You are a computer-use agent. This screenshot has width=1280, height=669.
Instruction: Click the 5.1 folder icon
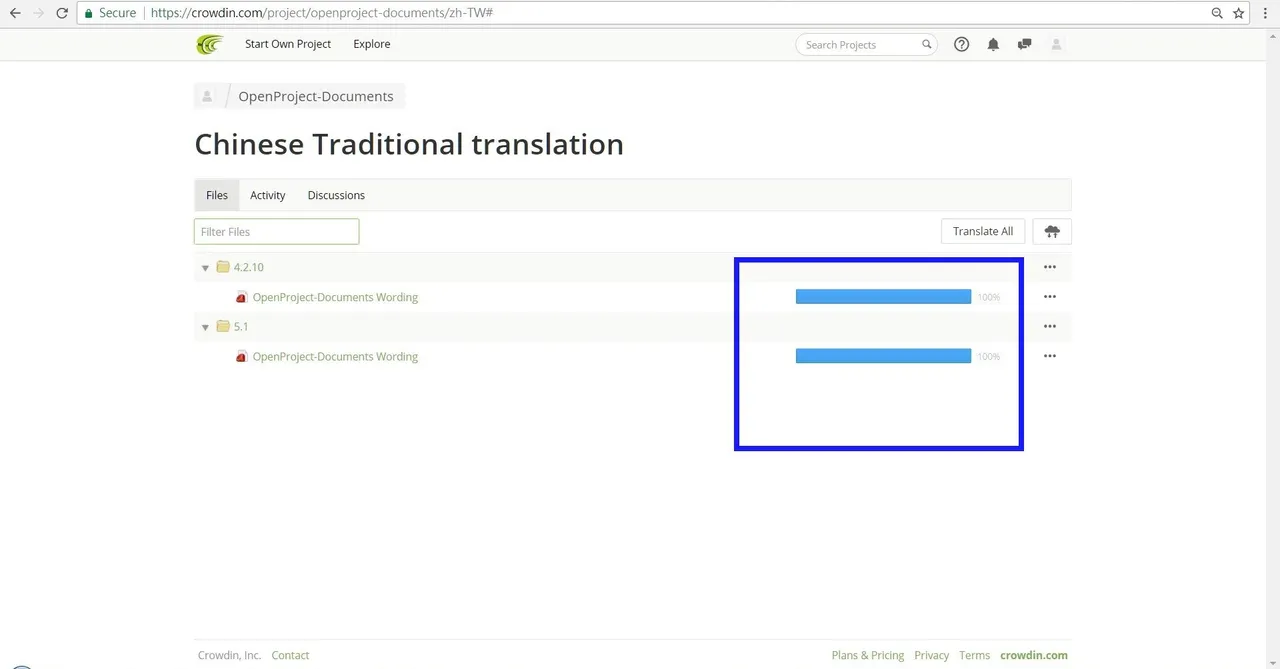[x=223, y=326]
